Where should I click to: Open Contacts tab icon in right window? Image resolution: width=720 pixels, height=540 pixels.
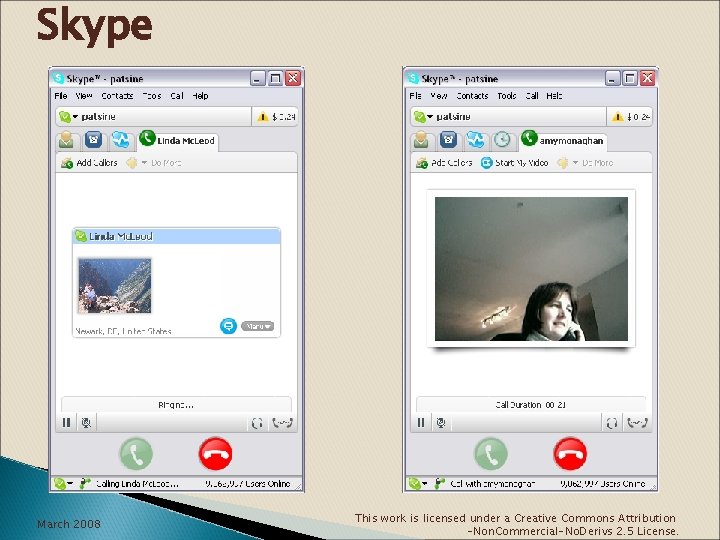pos(422,140)
